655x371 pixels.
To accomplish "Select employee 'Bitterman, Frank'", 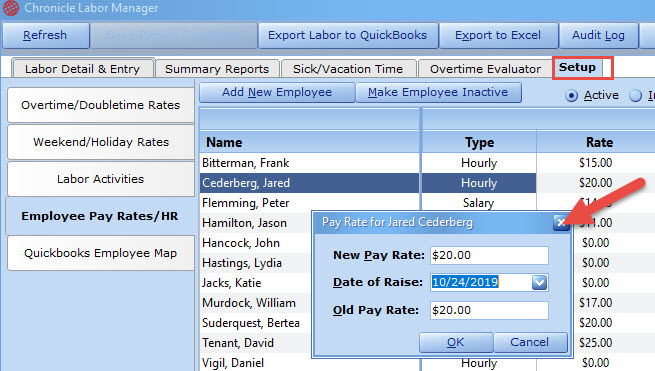I will (x=246, y=163).
